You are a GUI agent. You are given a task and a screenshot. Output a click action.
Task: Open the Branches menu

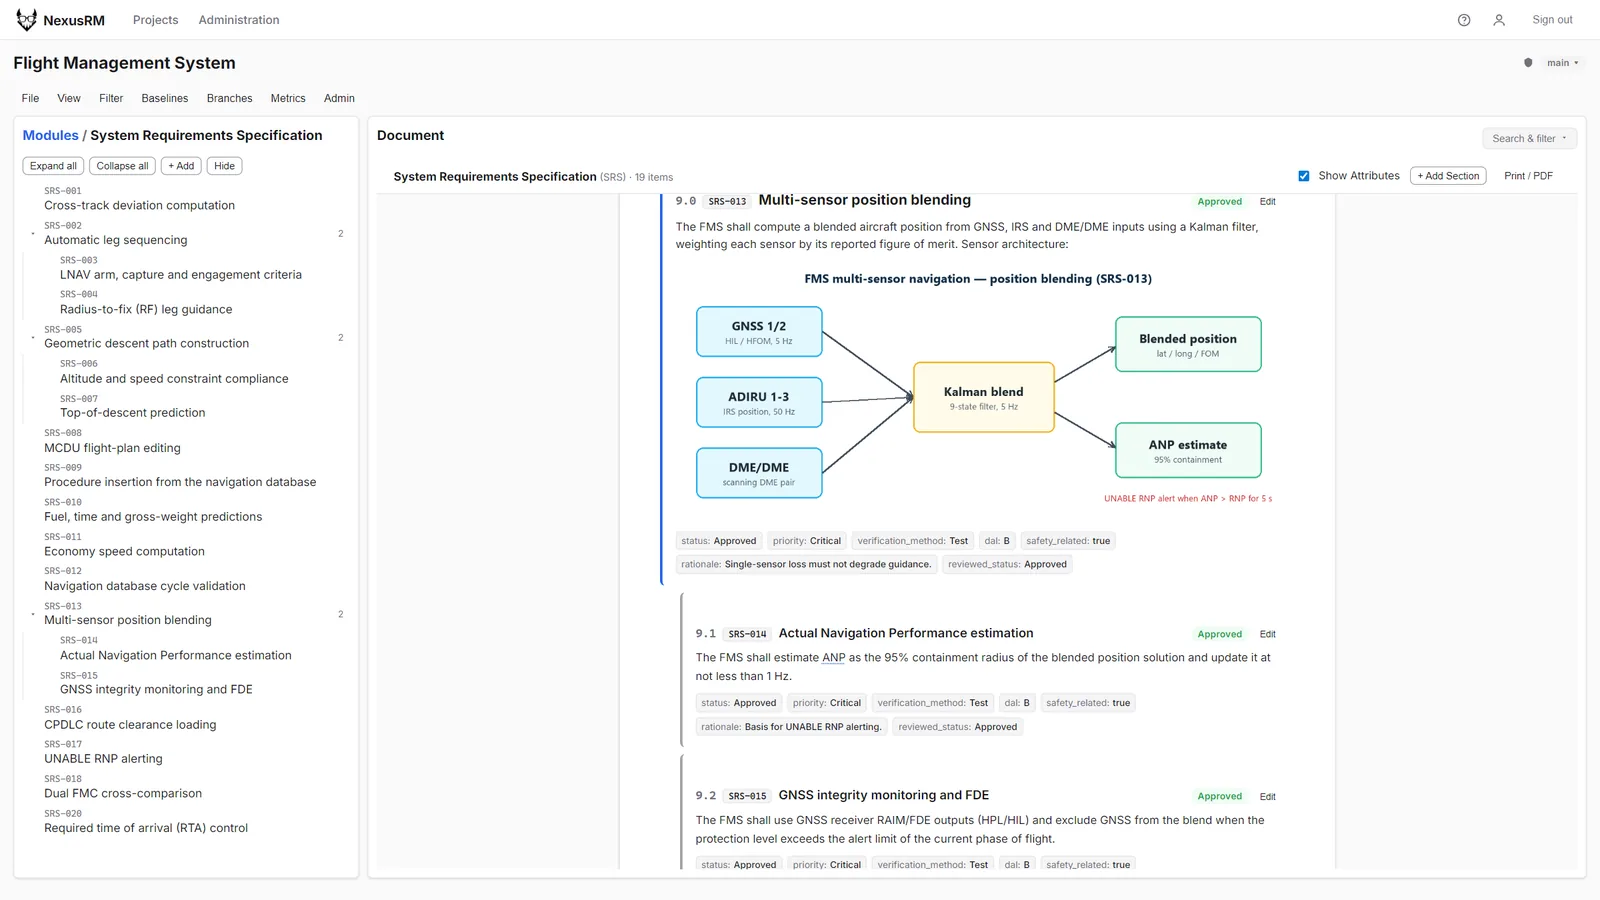[x=230, y=98]
